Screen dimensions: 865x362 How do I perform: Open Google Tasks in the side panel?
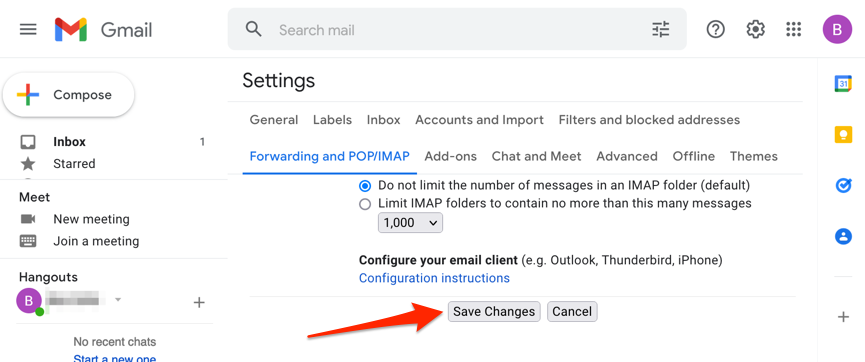pos(843,186)
